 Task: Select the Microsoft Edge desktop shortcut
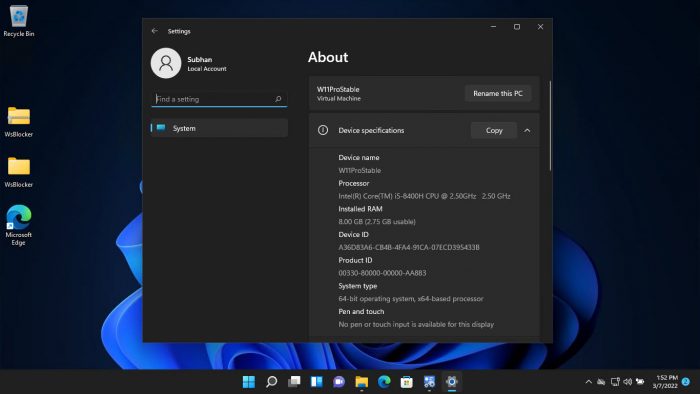click(x=19, y=225)
